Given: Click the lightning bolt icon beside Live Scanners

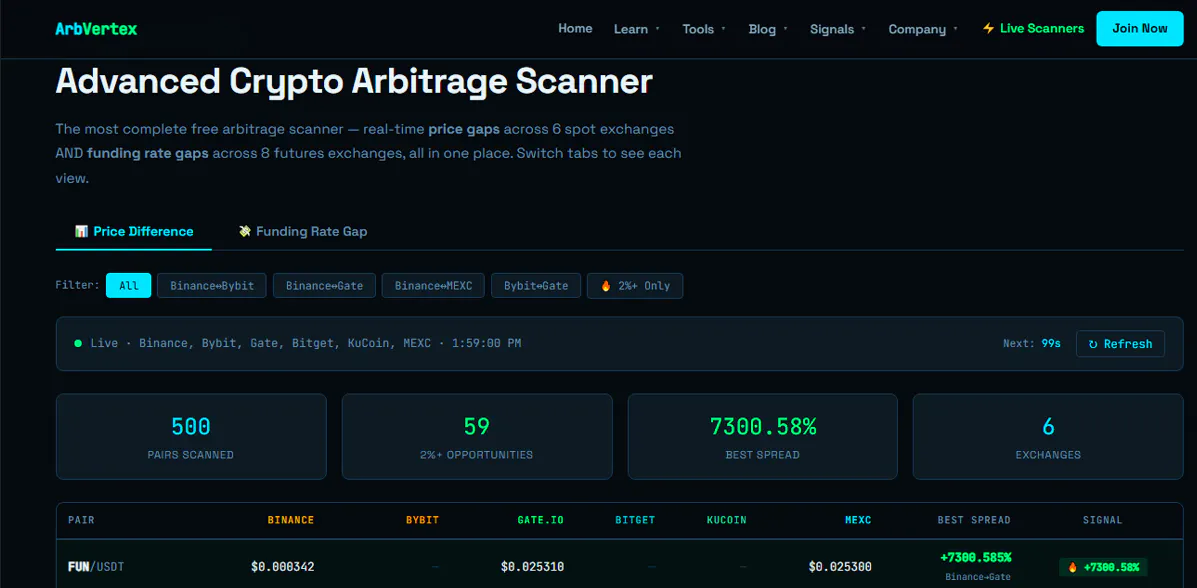Looking at the screenshot, I should tap(989, 28).
